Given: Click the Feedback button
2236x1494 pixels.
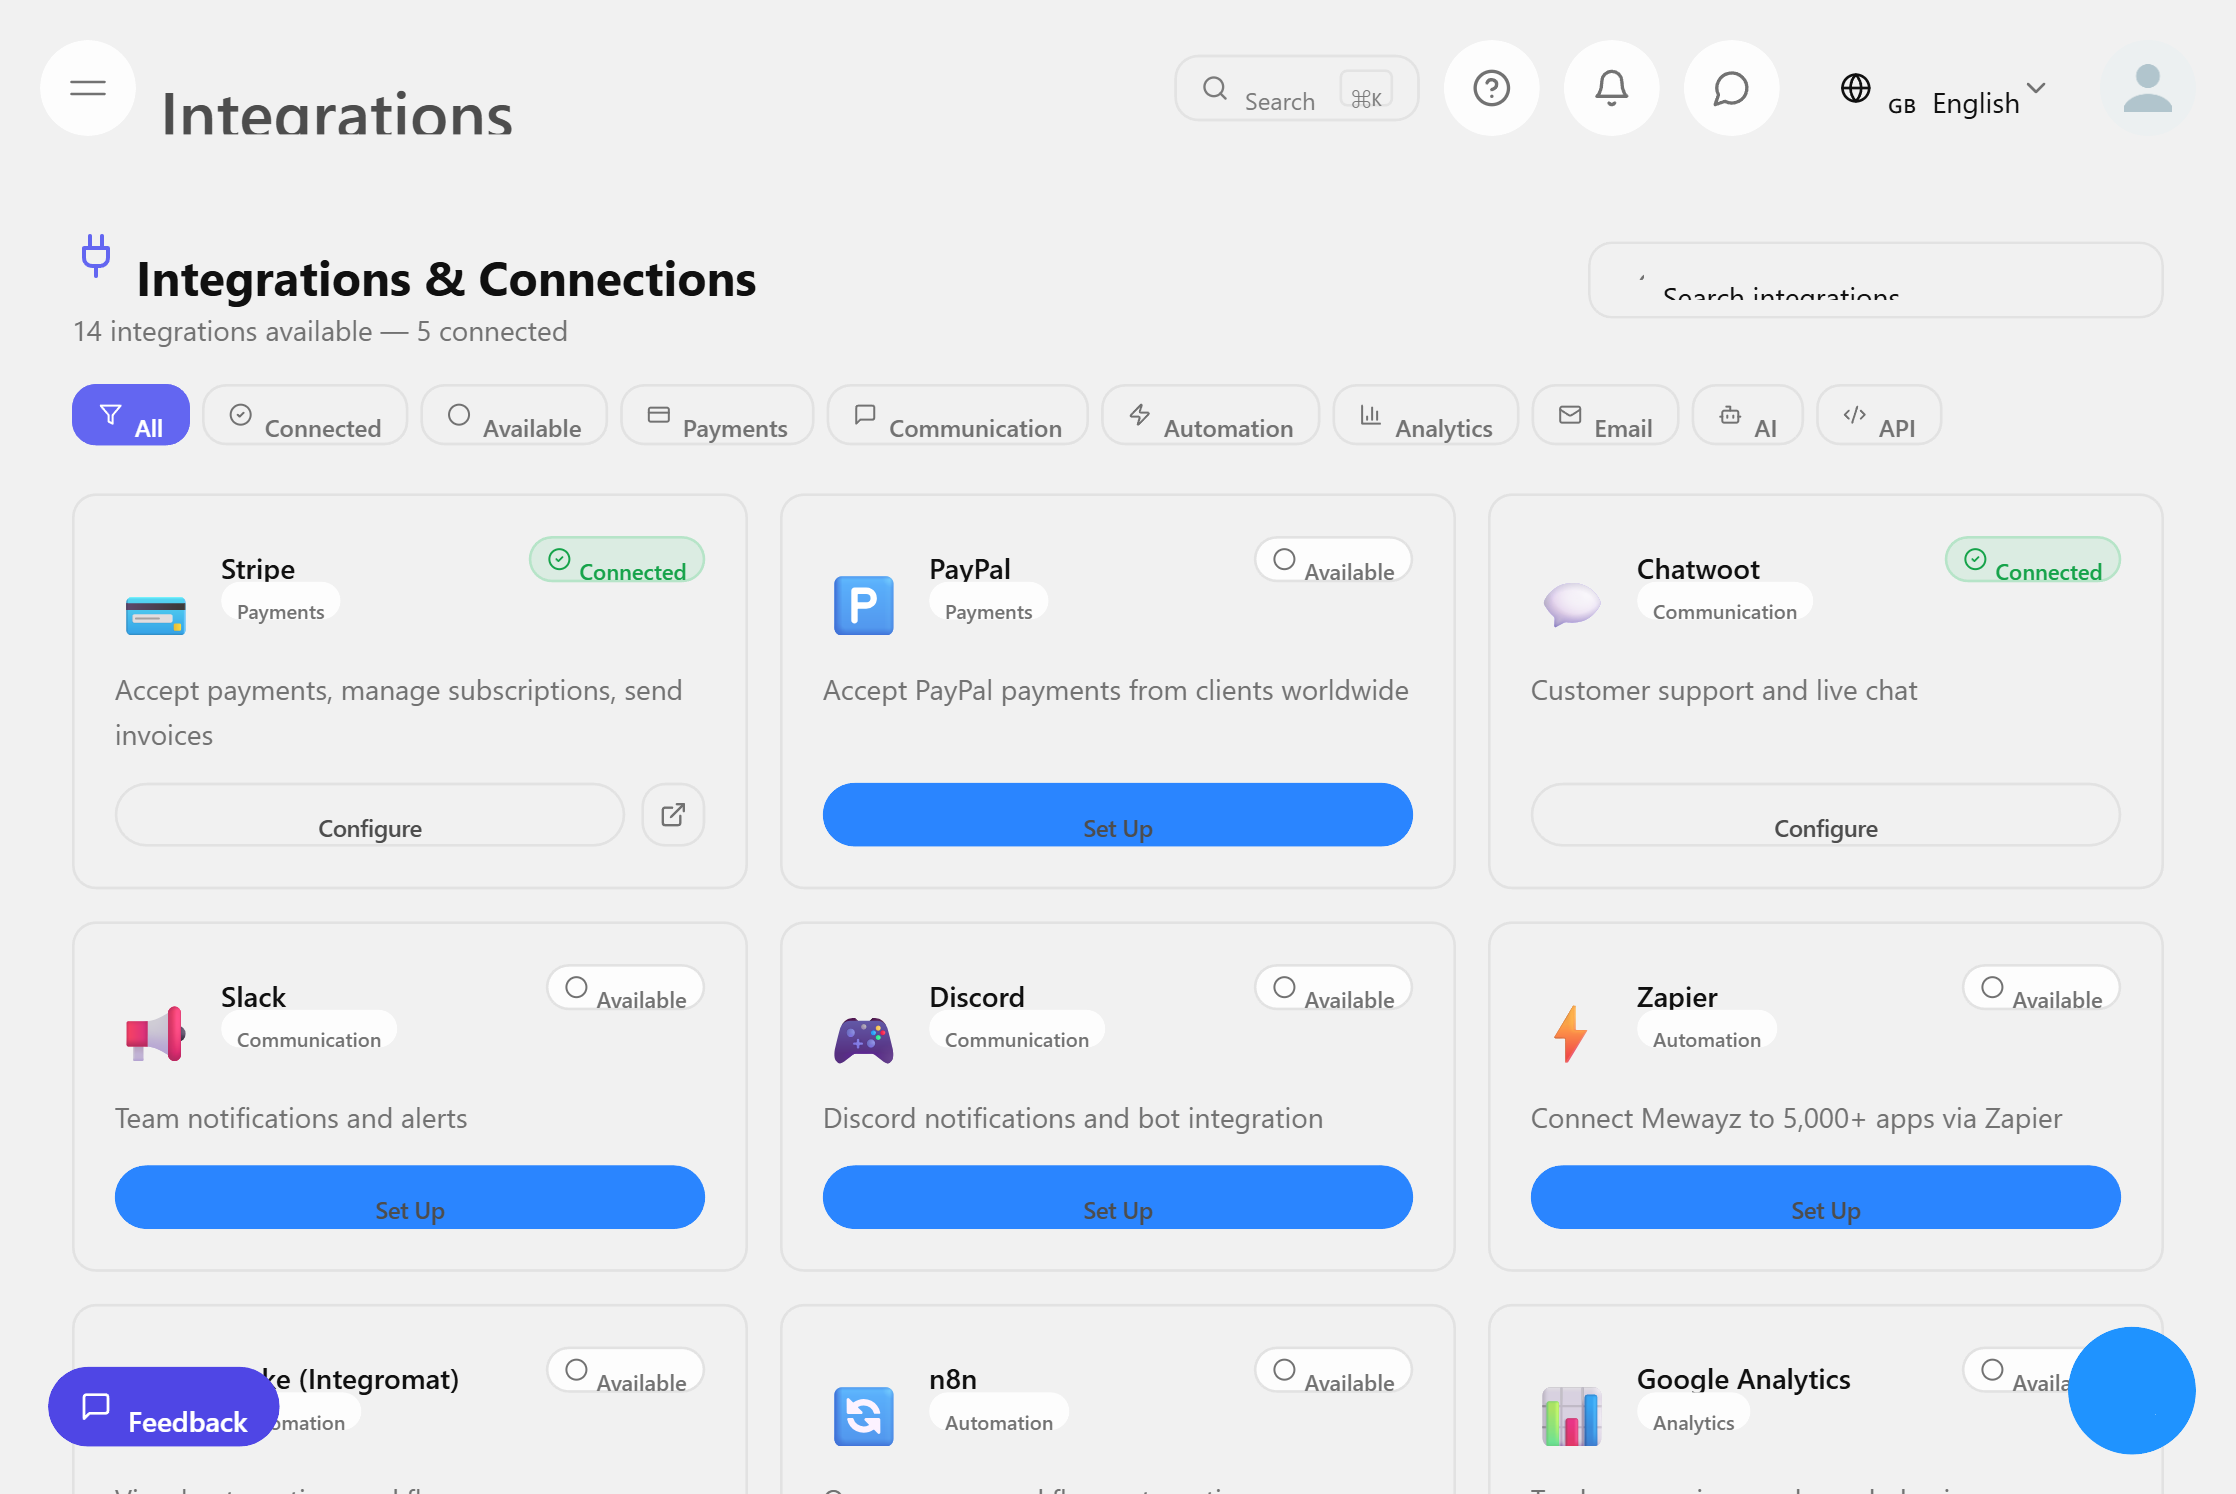Looking at the screenshot, I should point(162,1407).
